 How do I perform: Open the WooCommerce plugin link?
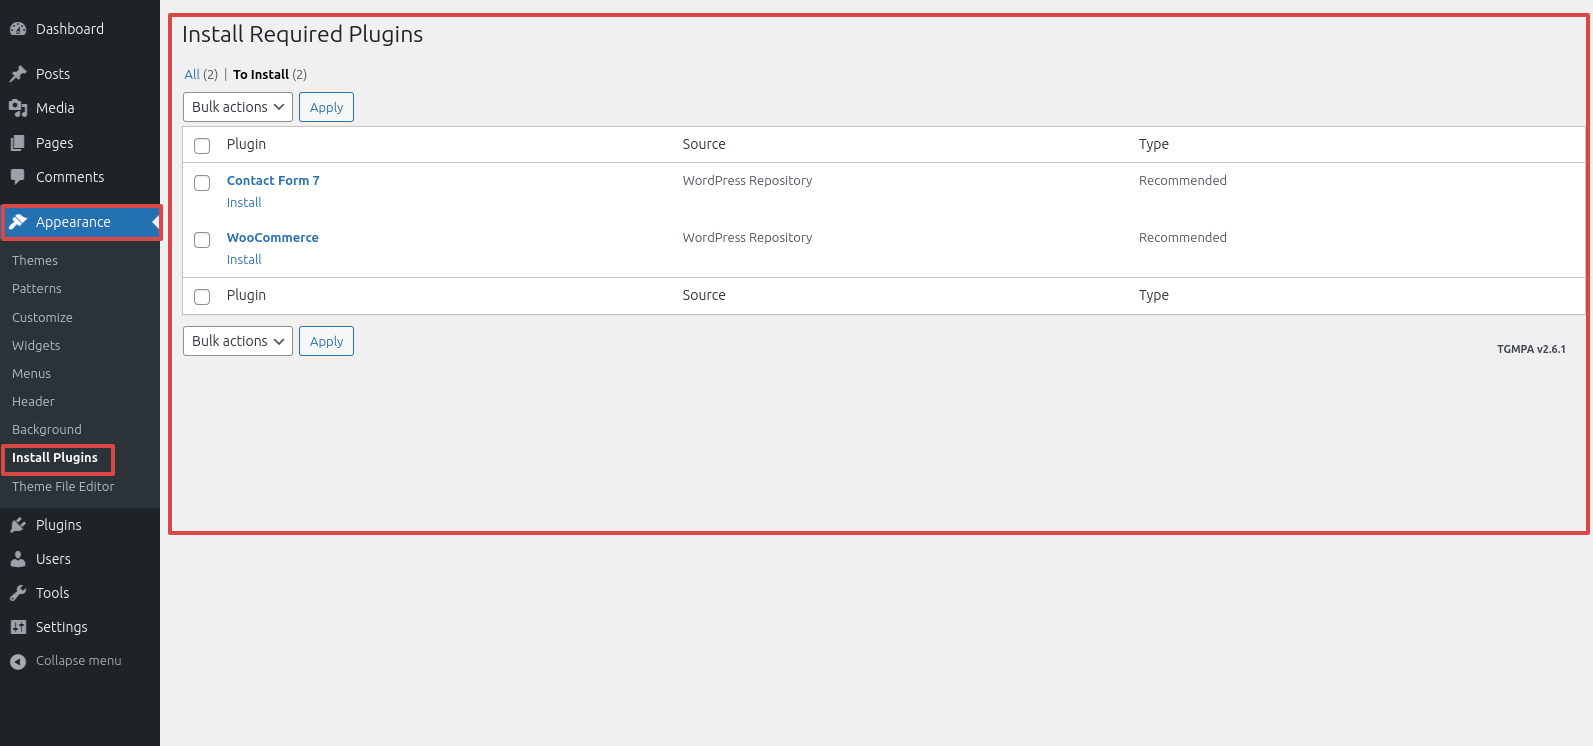273,238
